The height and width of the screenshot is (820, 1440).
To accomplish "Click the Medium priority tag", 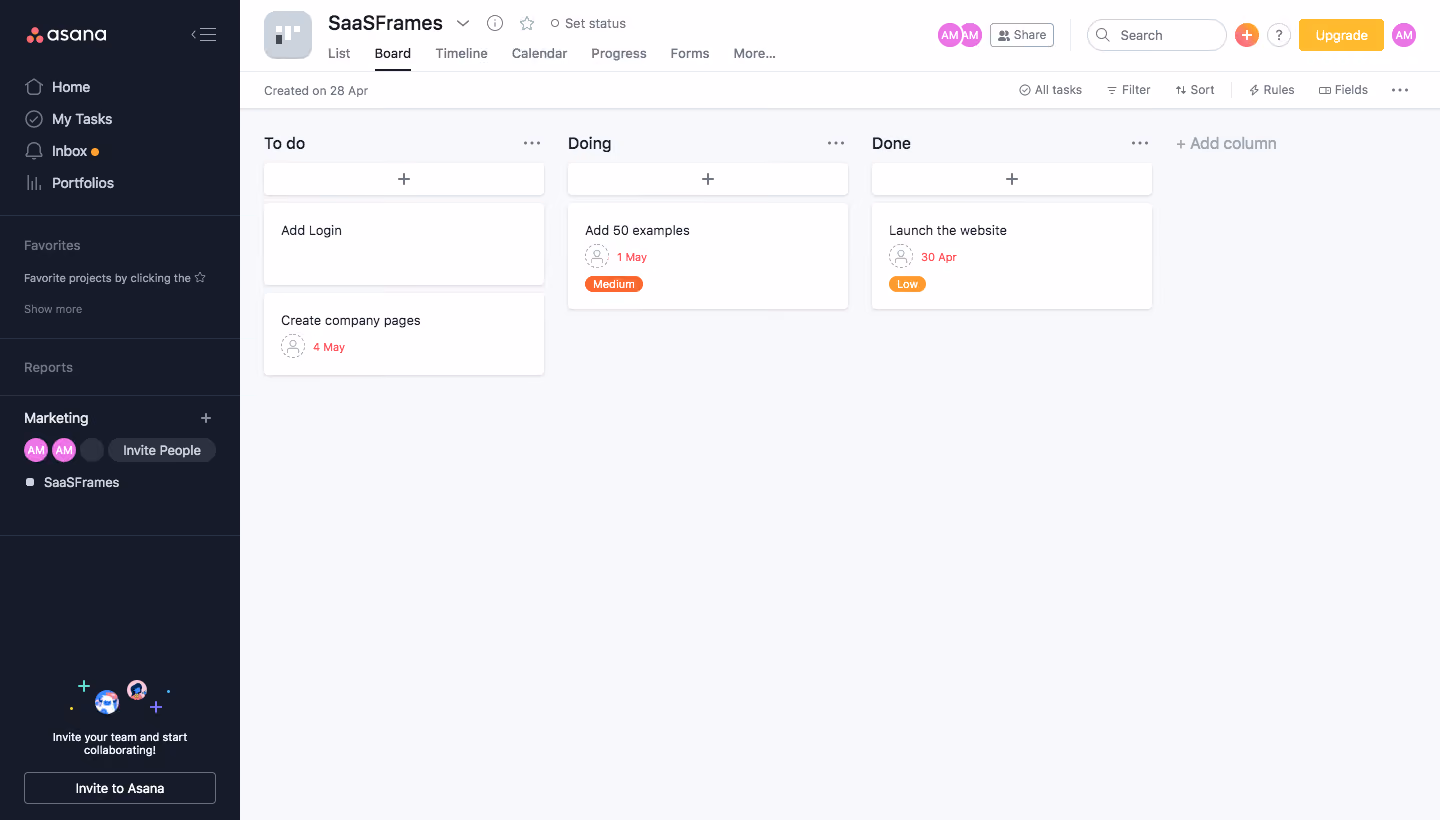I will (614, 284).
